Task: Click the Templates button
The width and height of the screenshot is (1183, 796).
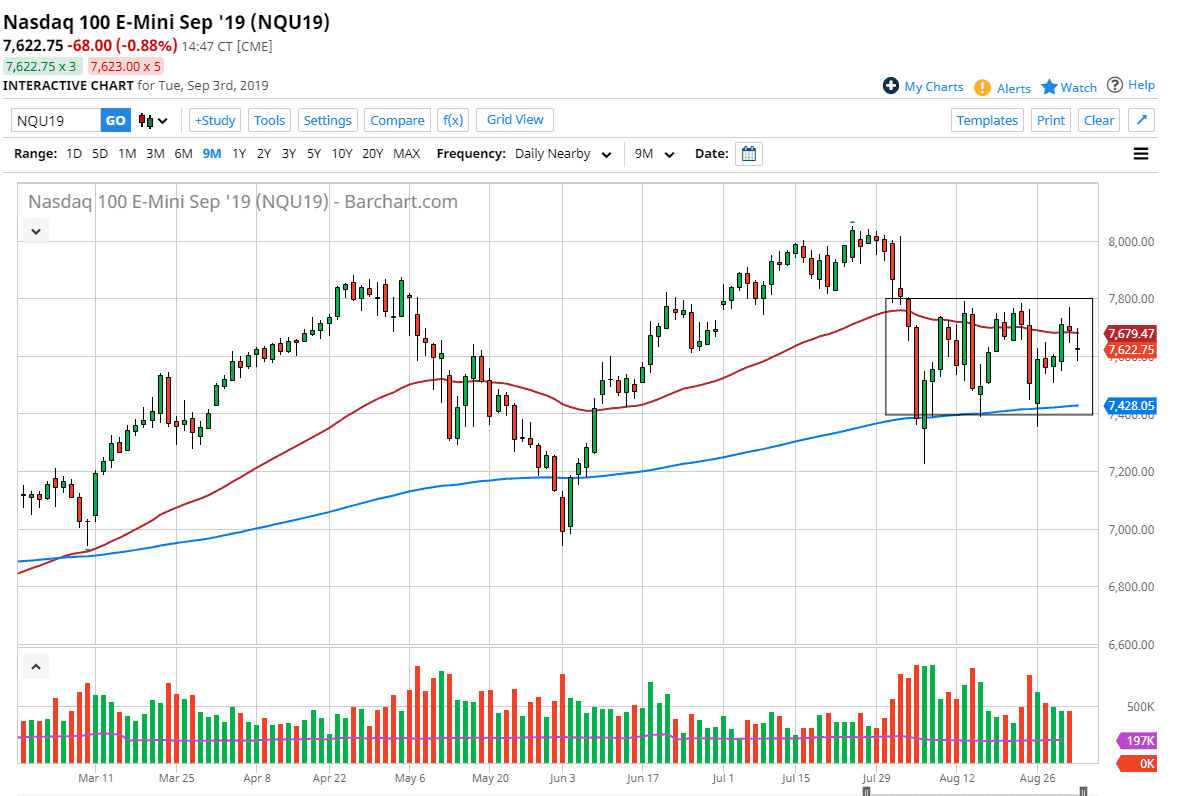Action: point(986,120)
